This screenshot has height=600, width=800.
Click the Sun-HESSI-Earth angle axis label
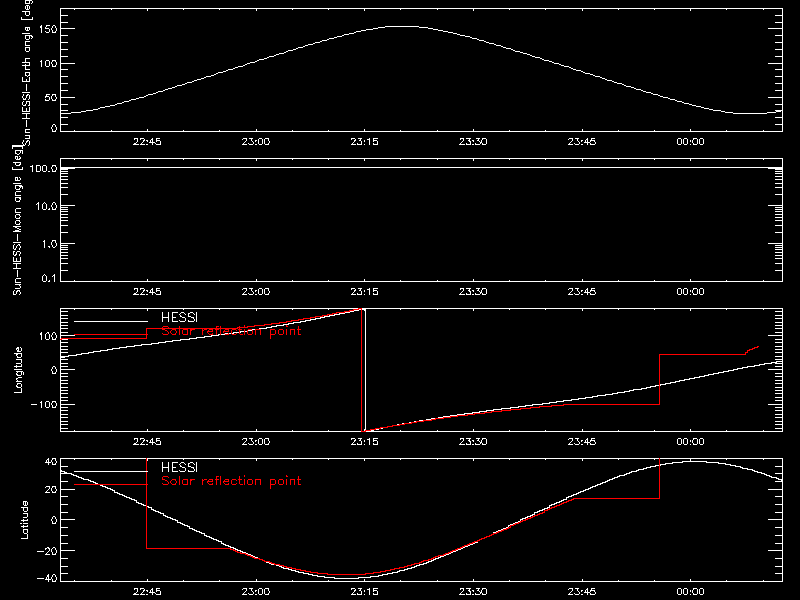27,72
